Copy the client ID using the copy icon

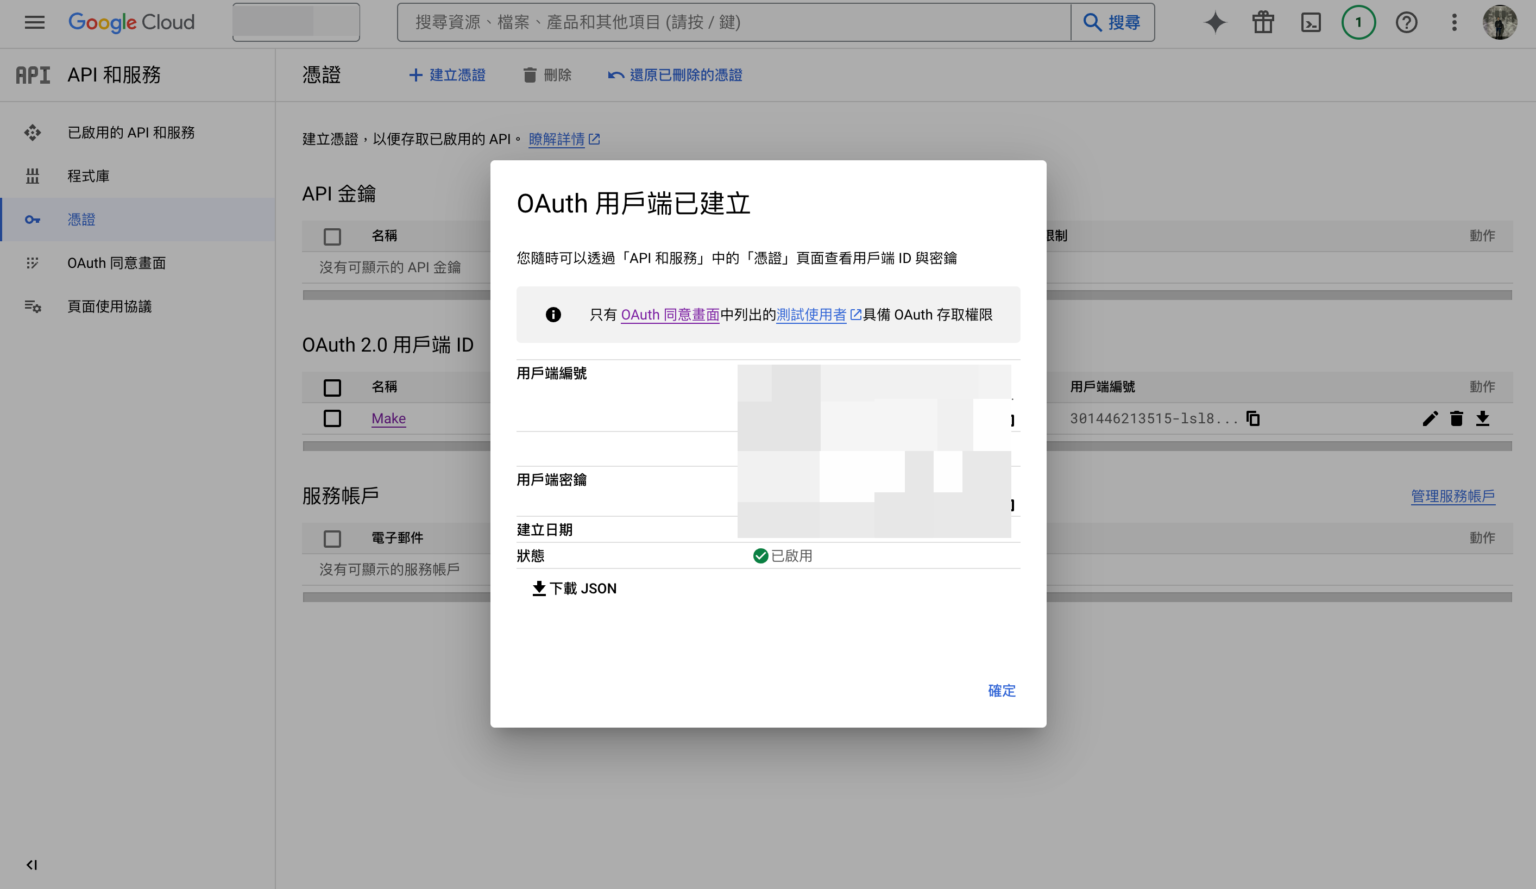coord(1253,418)
